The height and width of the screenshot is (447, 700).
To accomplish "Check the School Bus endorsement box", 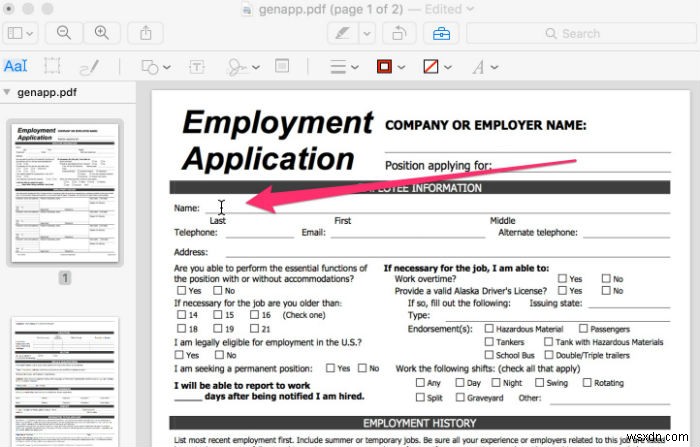I will coord(489,355).
